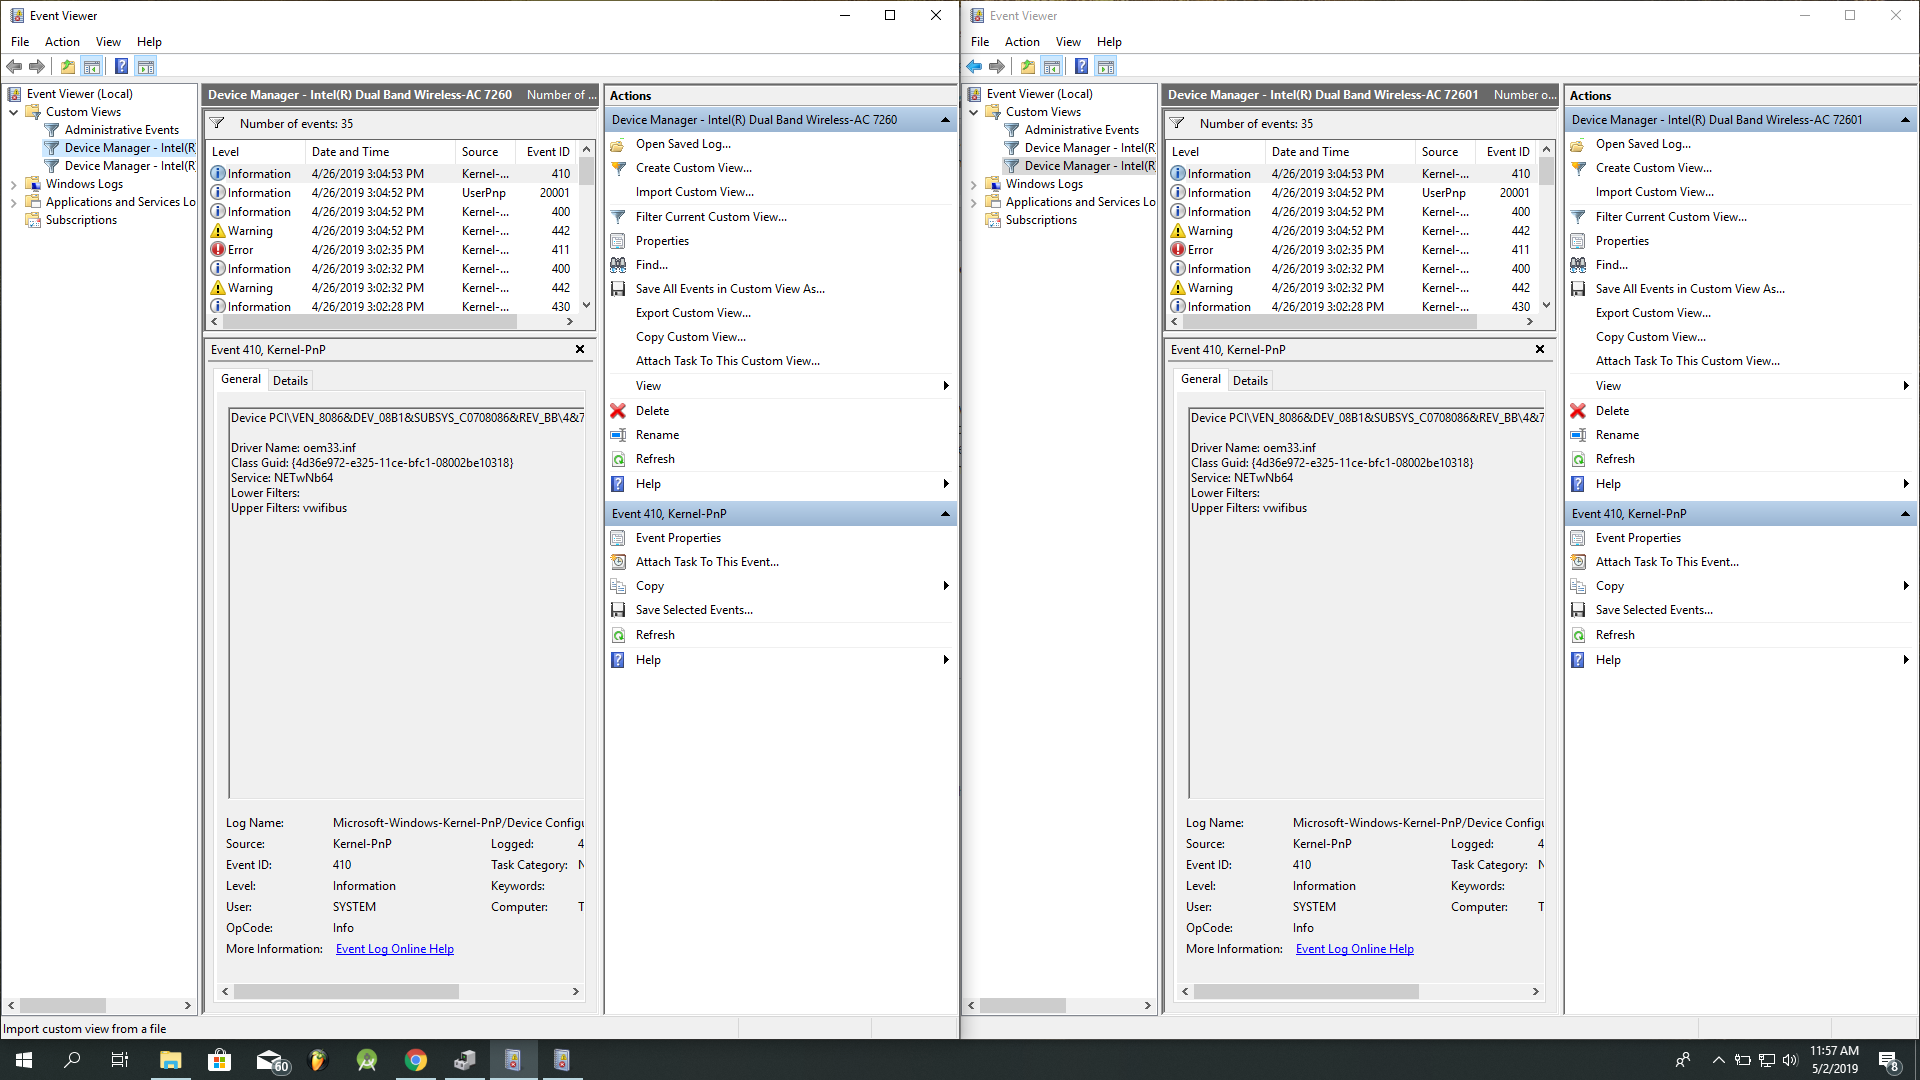Click the Find binoculars icon in left Actions pane

(x=618, y=265)
